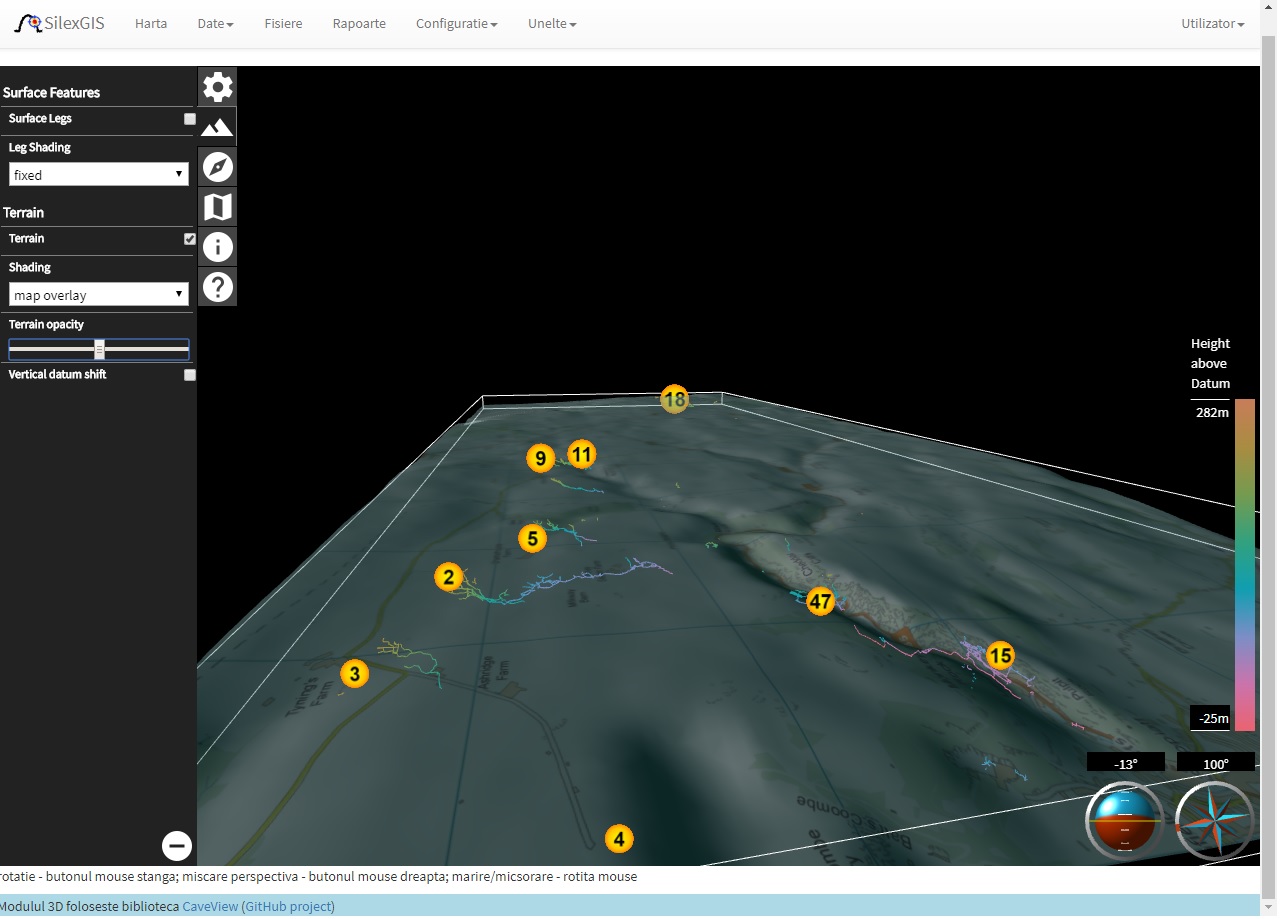Open the compass navigation tab
1280x919 pixels.
tap(218, 167)
